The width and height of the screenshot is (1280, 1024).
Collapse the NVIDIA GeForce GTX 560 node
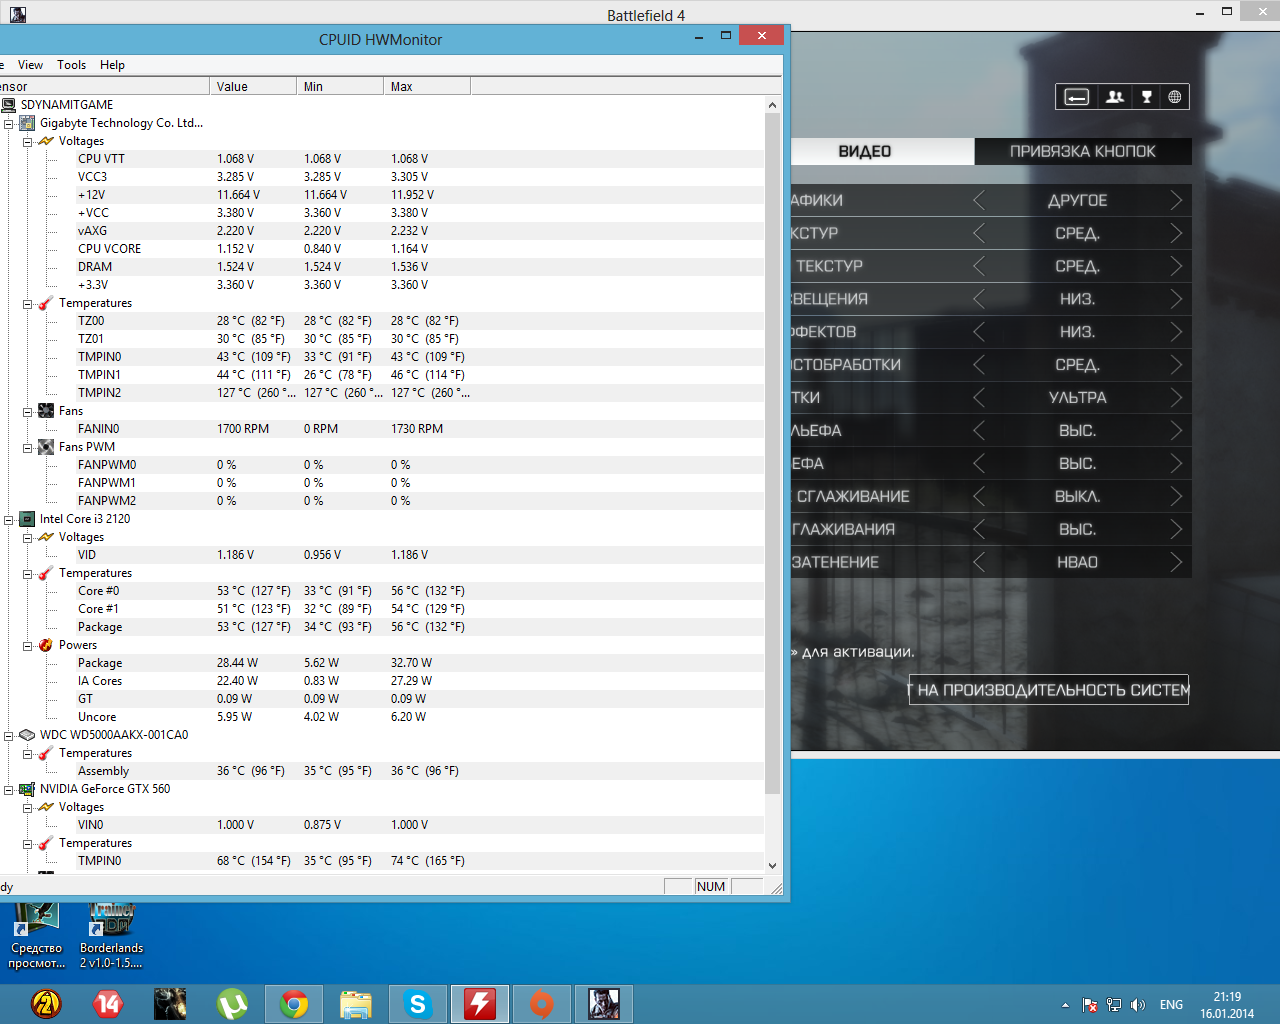(9, 790)
